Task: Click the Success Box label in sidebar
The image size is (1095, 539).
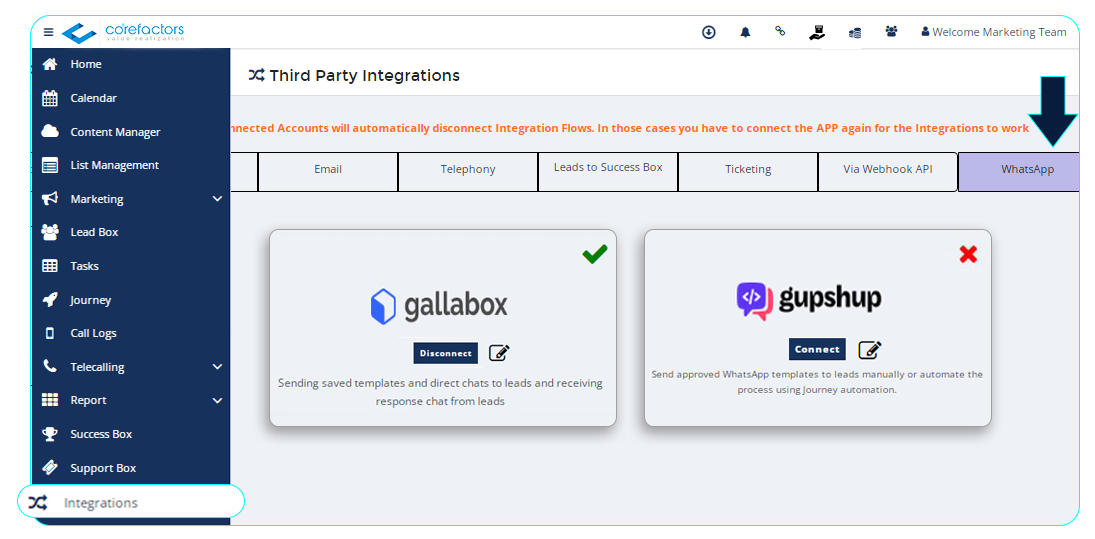Action: 101,434
